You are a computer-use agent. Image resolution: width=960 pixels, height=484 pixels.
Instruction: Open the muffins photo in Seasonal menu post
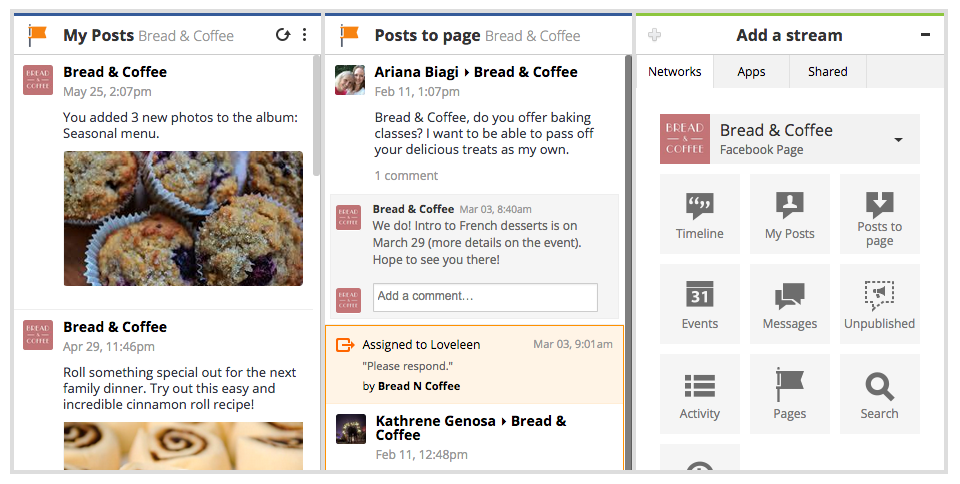click(x=183, y=218)
